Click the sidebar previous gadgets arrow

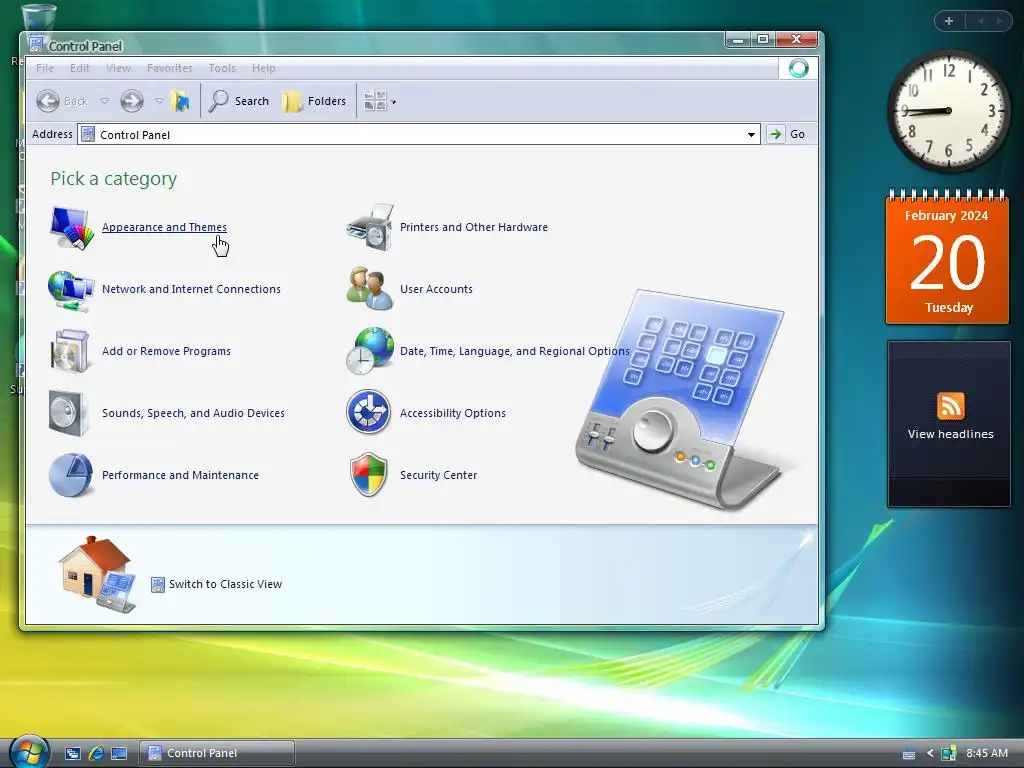coord(980,21)
